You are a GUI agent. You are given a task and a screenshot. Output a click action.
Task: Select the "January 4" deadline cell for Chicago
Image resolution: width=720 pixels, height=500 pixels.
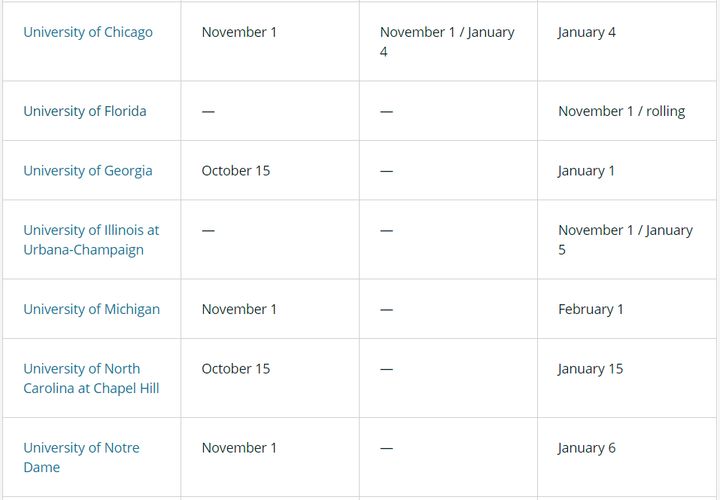coord(587,32)
